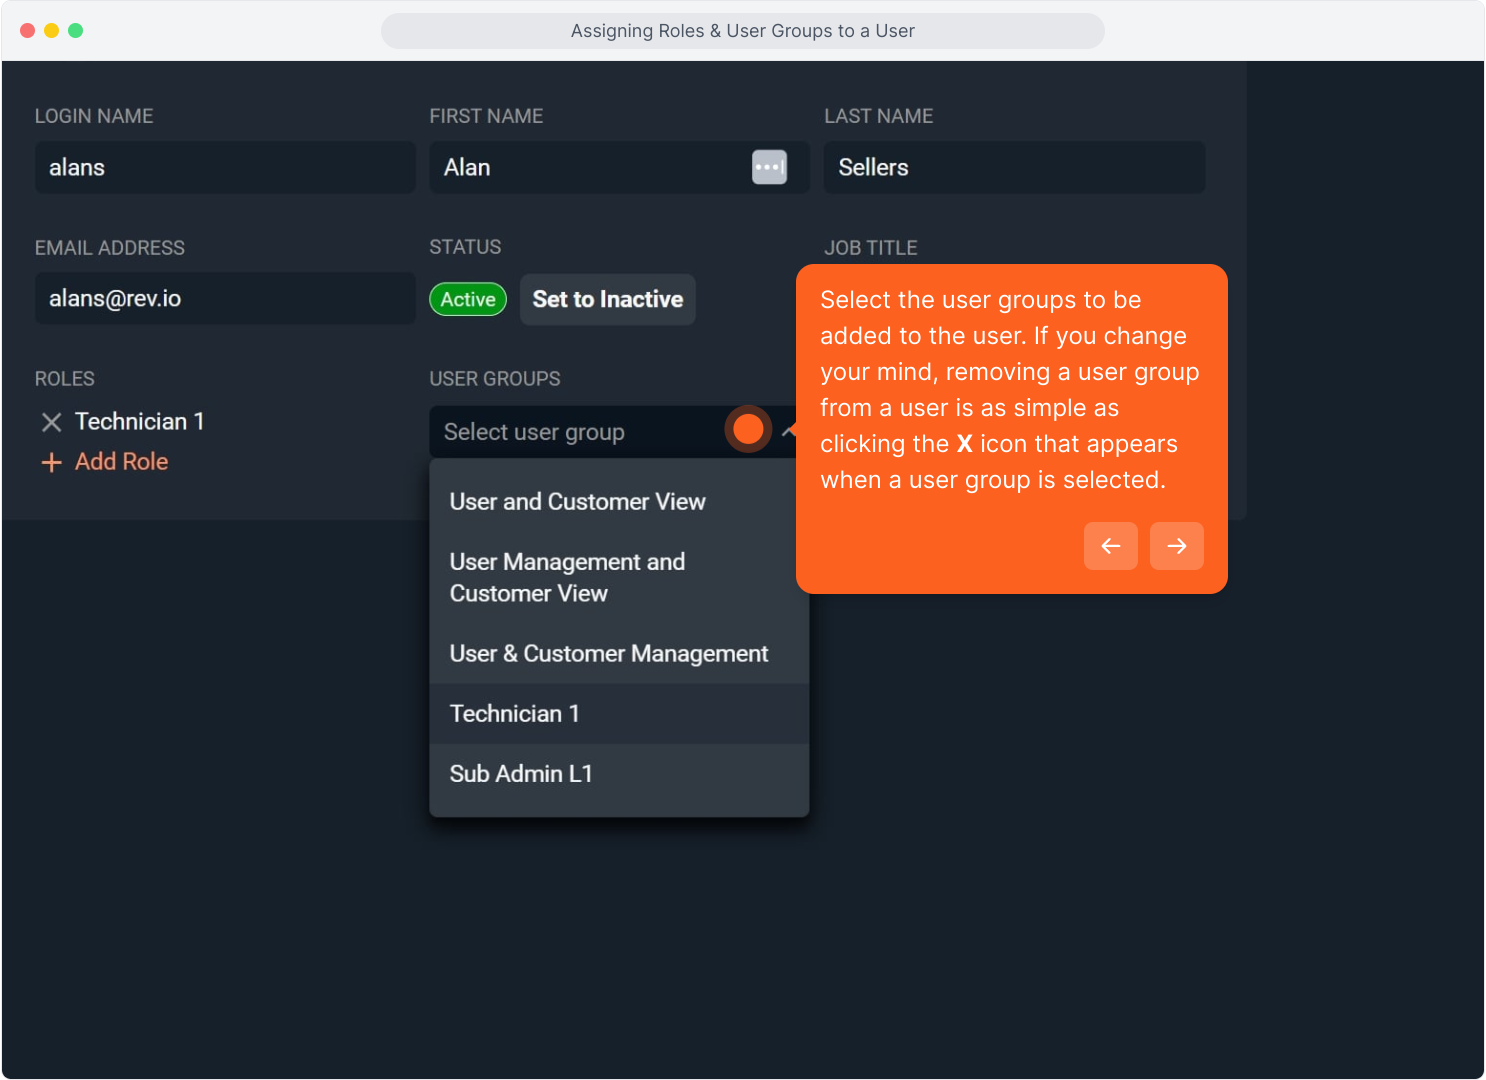Screen dimensions: 1486x1080
Task: Focus the Login Name input field
Action: [x=225, y=167]
